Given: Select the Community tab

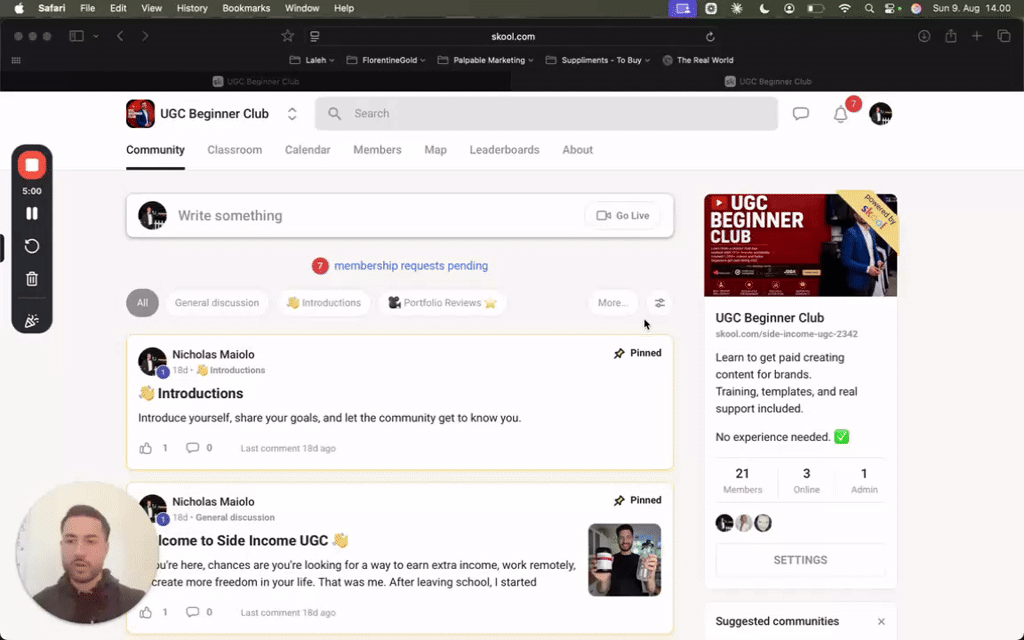Looking at the screenshot, I should (155, 150).
